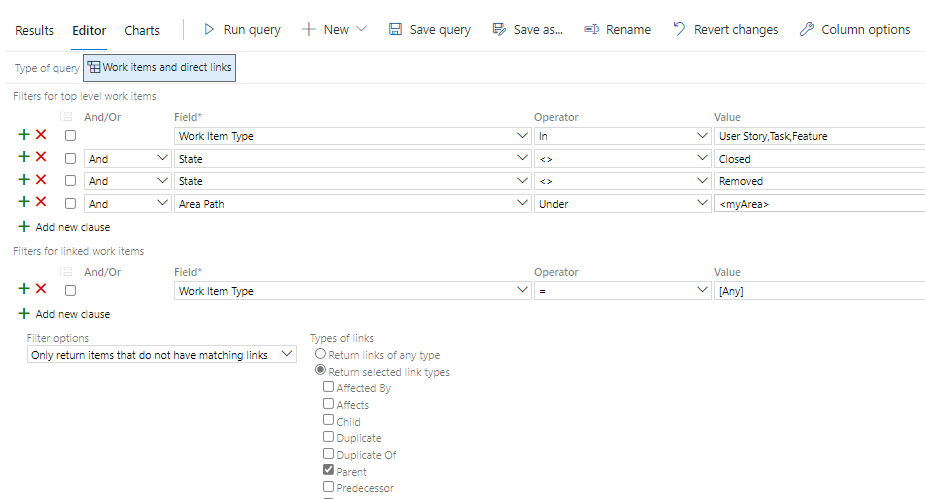Viewport: 925px width, 499px height.
Task: Click the User Story,Task,Feature value field
Action: point(819,136)
